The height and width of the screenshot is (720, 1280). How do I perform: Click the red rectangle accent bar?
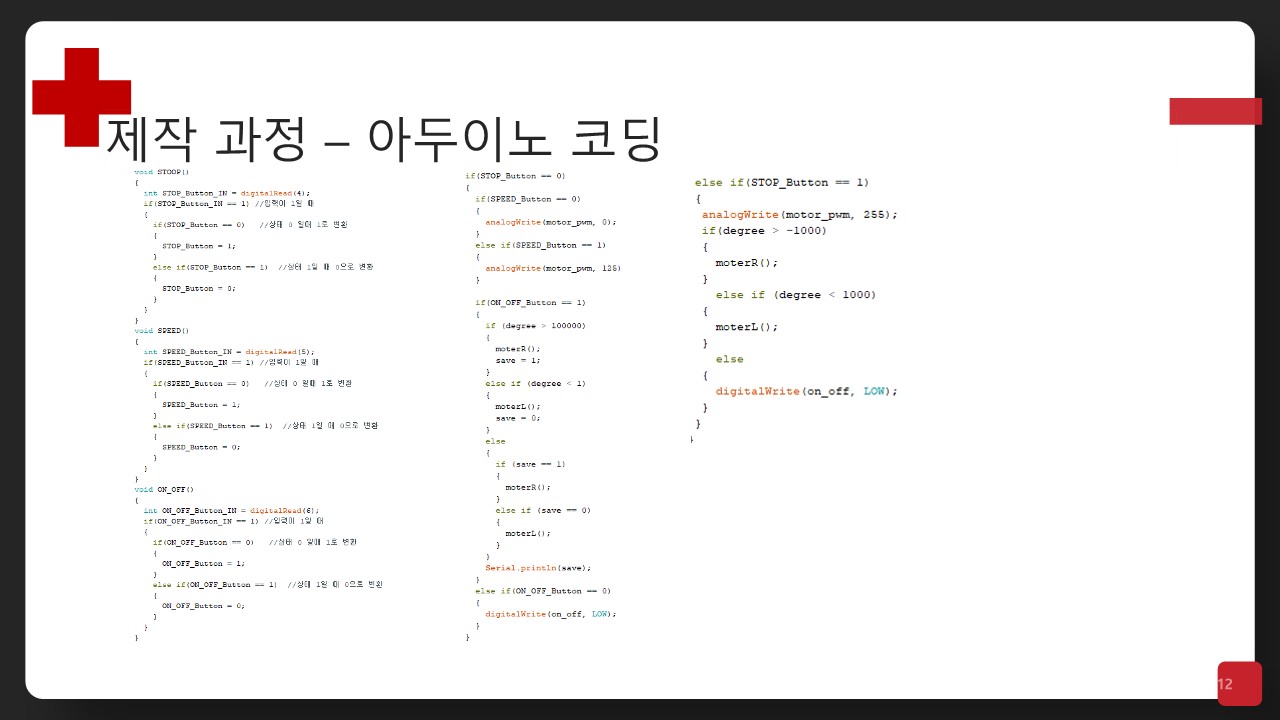click(1215, 111)
